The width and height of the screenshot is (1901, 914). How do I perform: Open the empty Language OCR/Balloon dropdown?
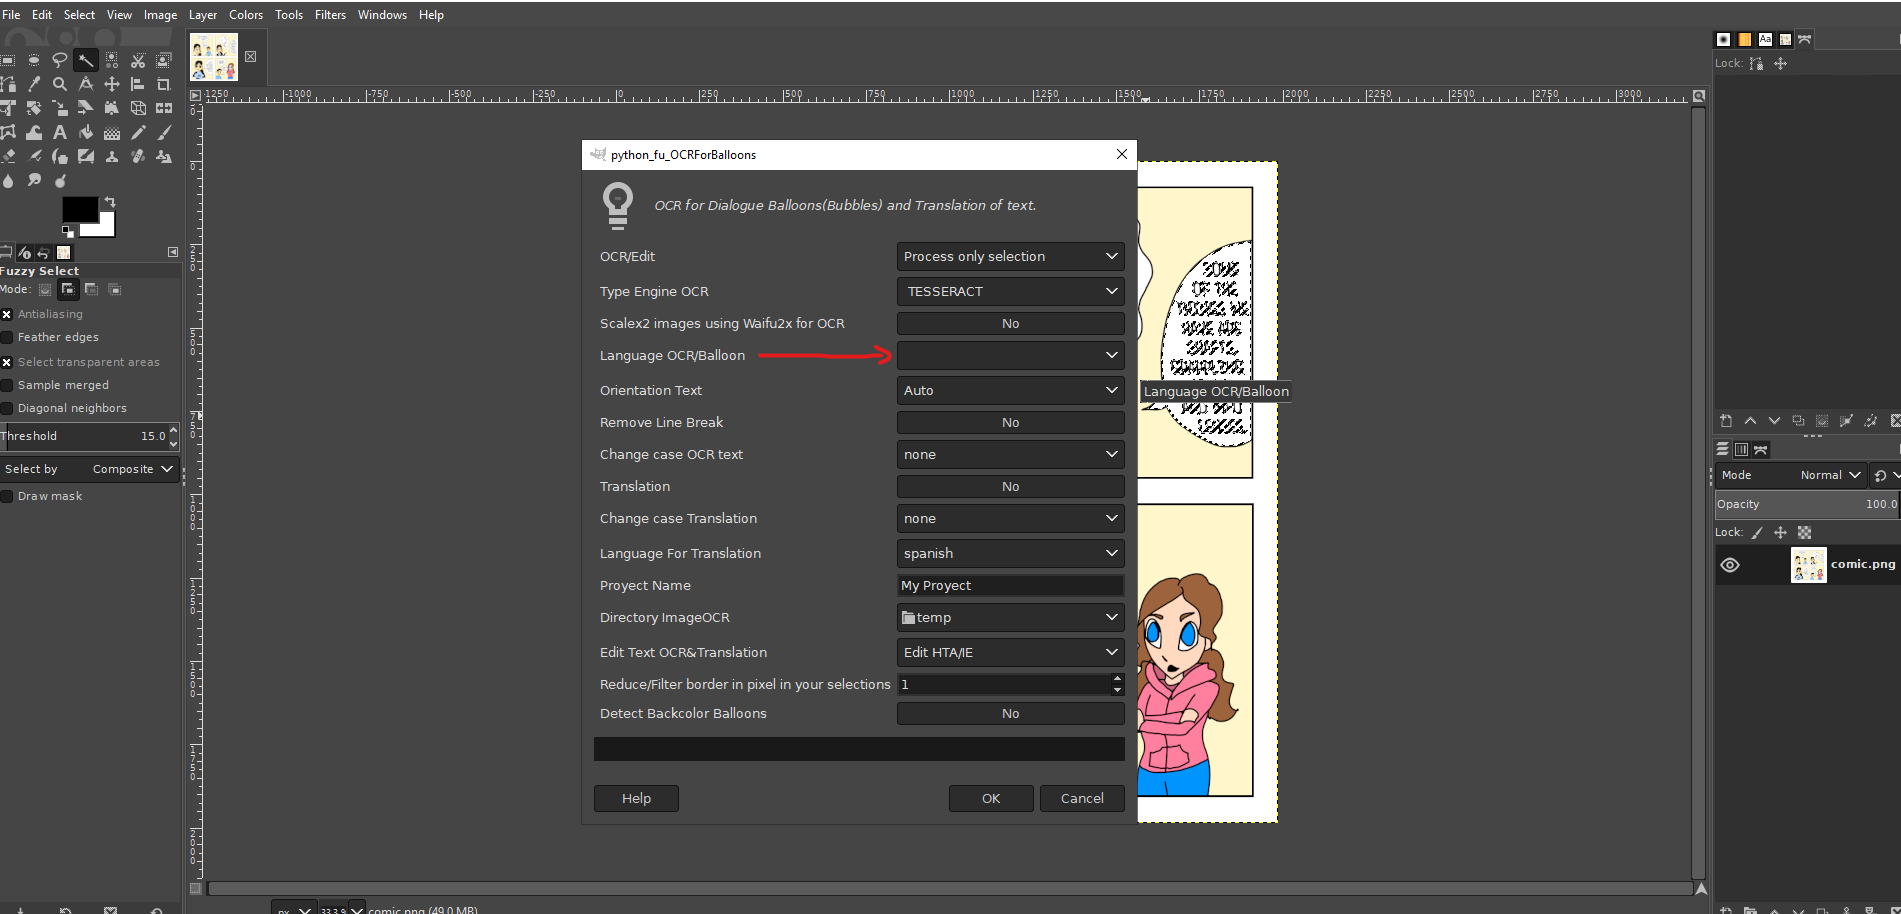coord(1010,356)
